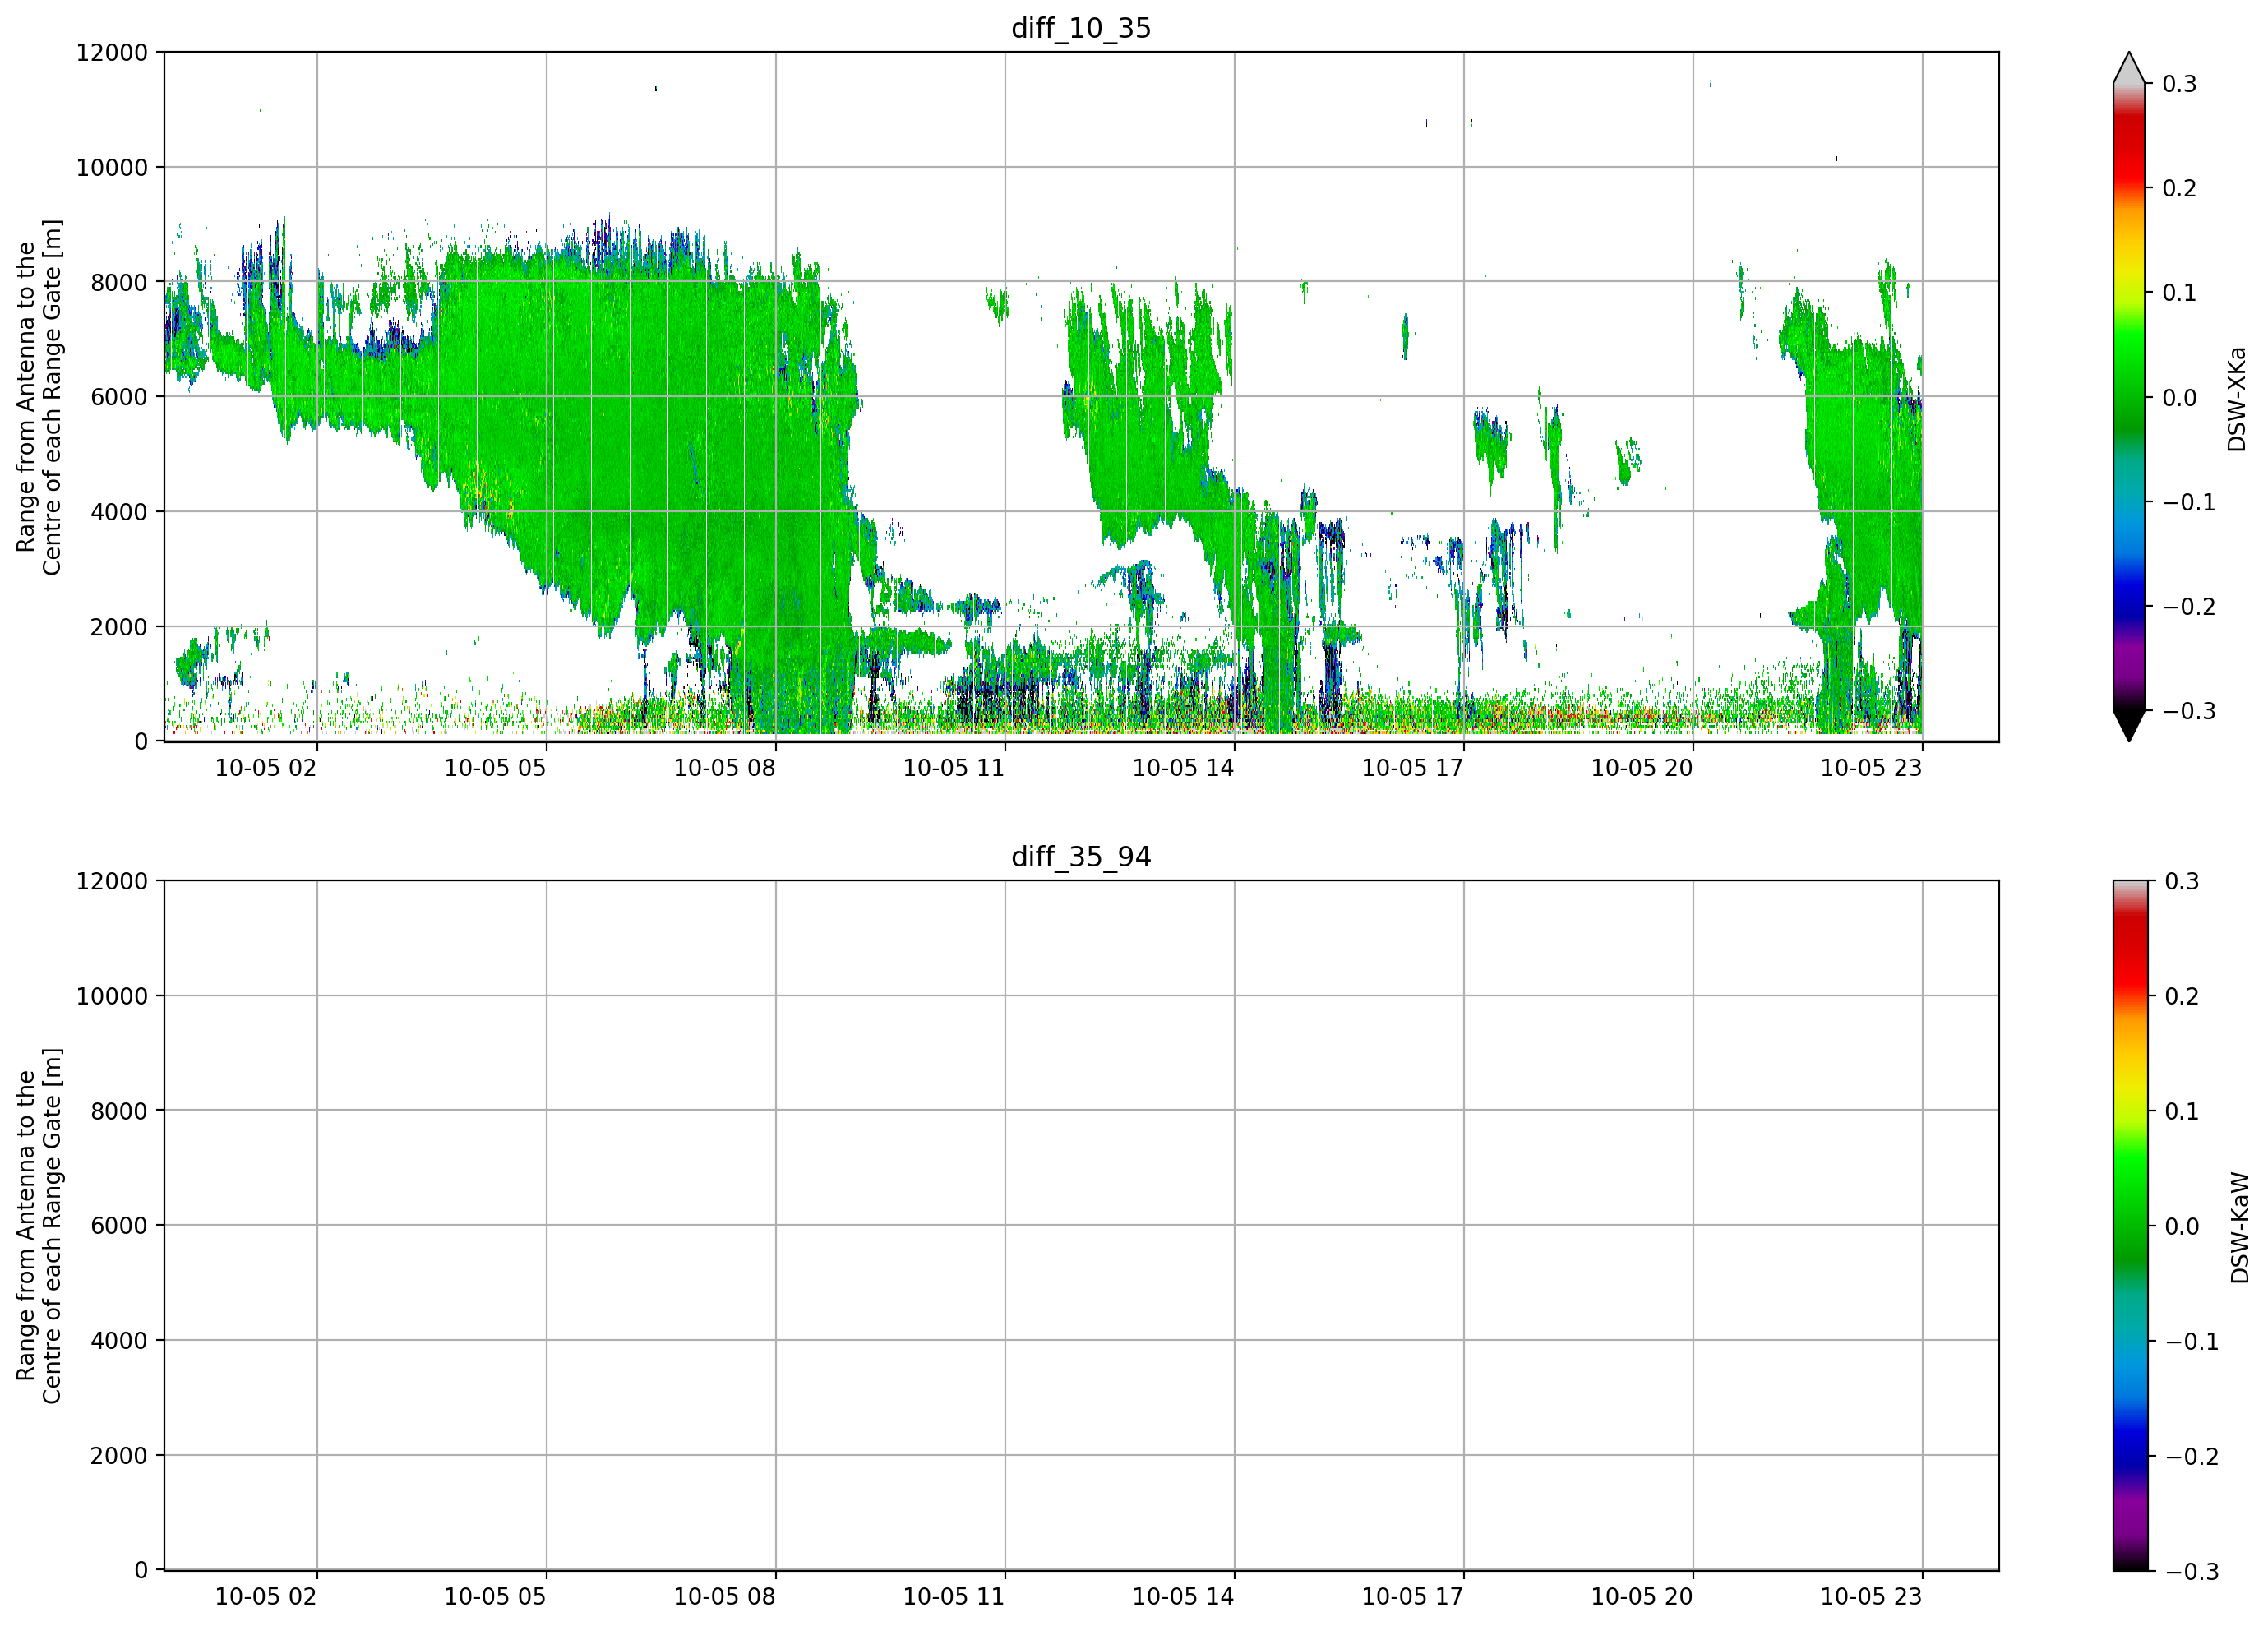Select the DSW-KaW colorbar label
The width and height of the screenshot is (2268, 1626).
click(x=2240, y=1228)
